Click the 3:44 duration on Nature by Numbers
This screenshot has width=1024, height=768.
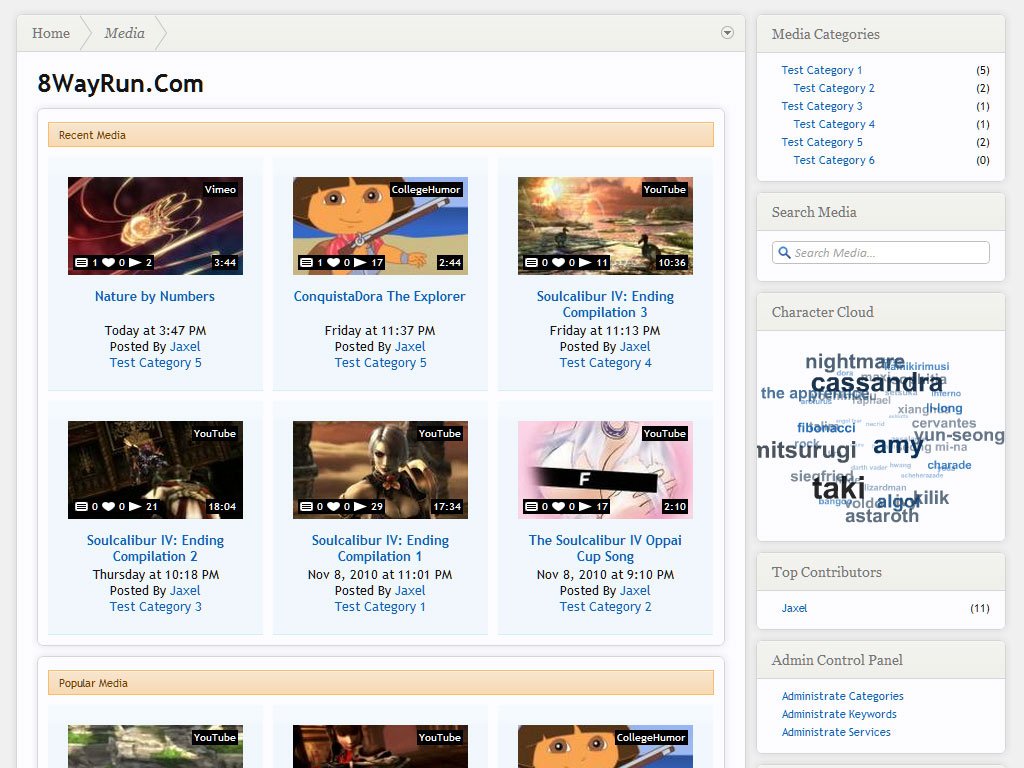[x=225, y=263]
